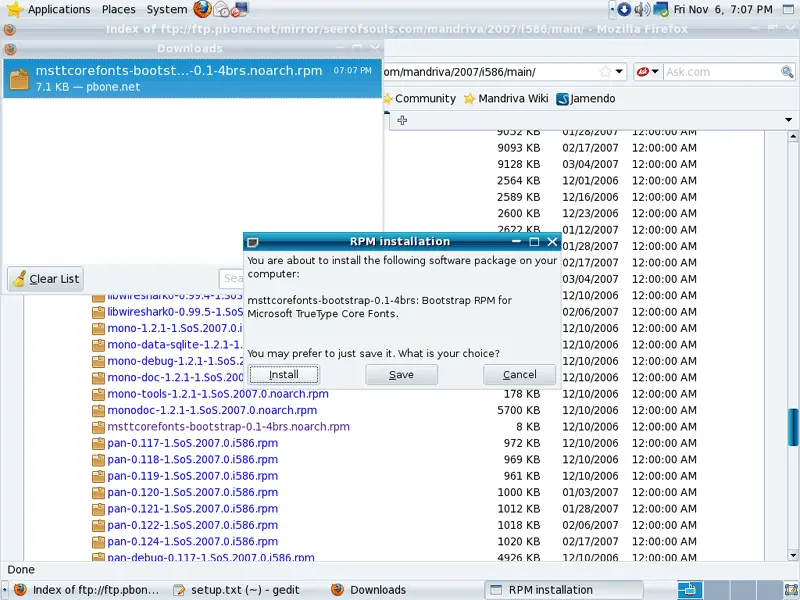Open the Applications menu

point(59,9)
